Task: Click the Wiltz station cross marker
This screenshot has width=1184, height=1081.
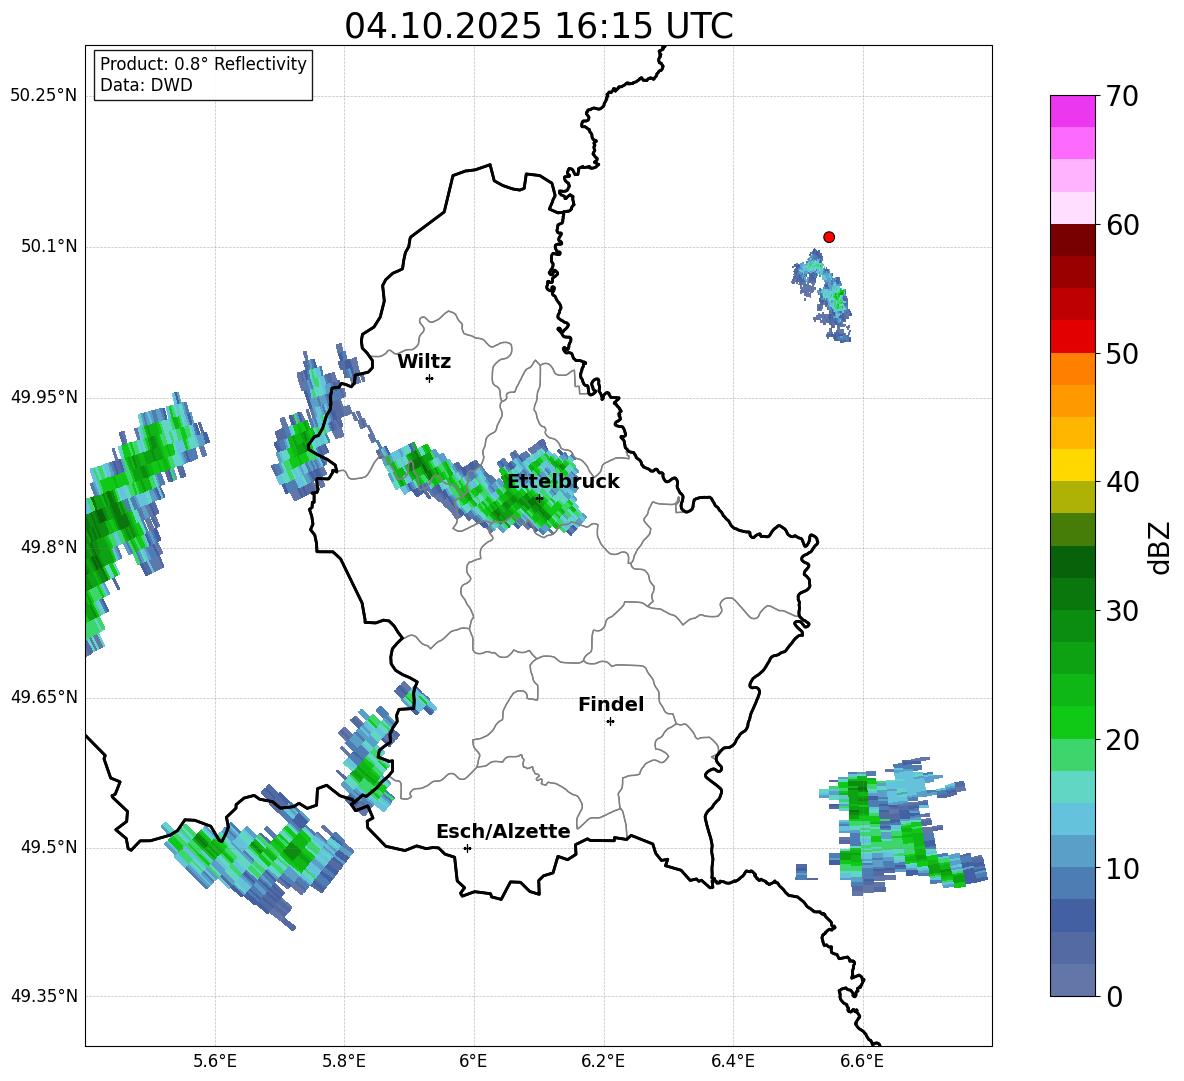Action: pos(429,378)
